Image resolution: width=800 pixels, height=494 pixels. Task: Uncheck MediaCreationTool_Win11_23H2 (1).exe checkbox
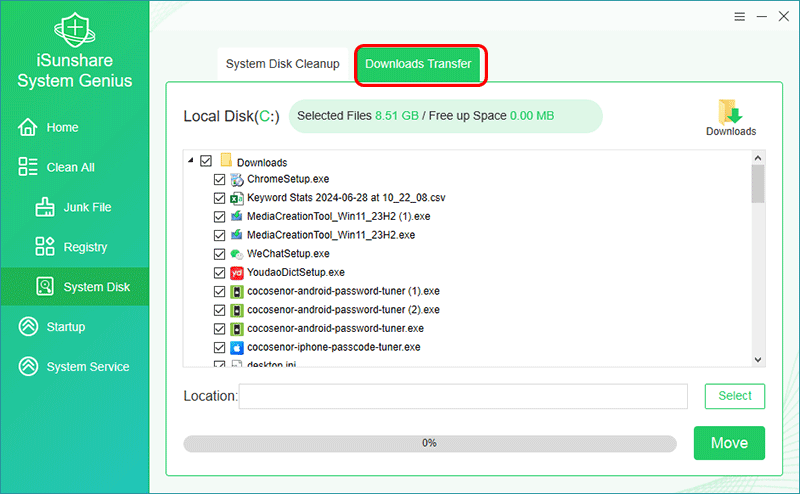click(x=219, y=216)
